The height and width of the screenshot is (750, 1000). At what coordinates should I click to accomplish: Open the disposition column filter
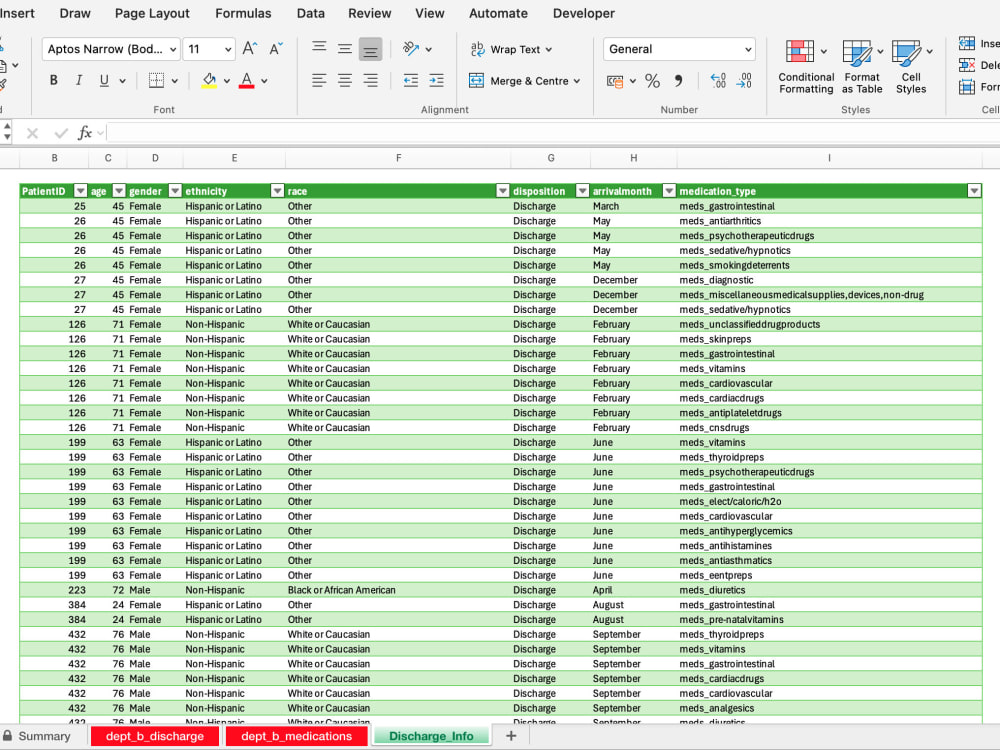point(582,191)
